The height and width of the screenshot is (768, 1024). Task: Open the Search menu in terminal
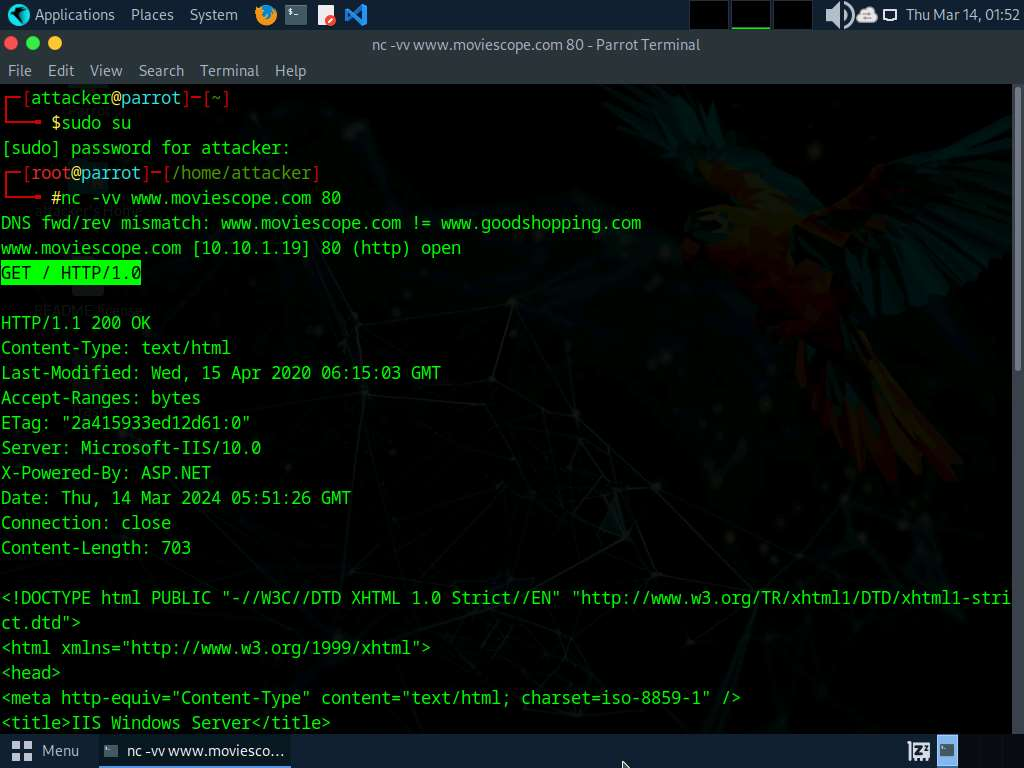pyautogui.click(x=161, y=71)
